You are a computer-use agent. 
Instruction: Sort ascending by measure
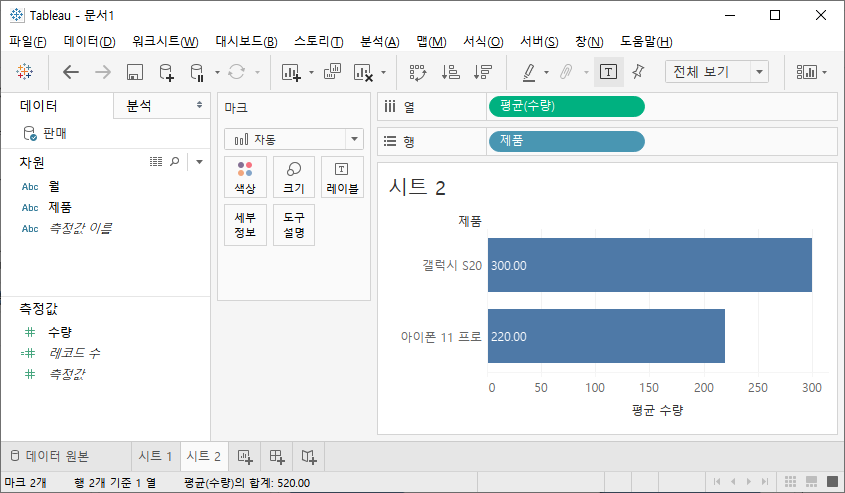(x=451, y=72)
